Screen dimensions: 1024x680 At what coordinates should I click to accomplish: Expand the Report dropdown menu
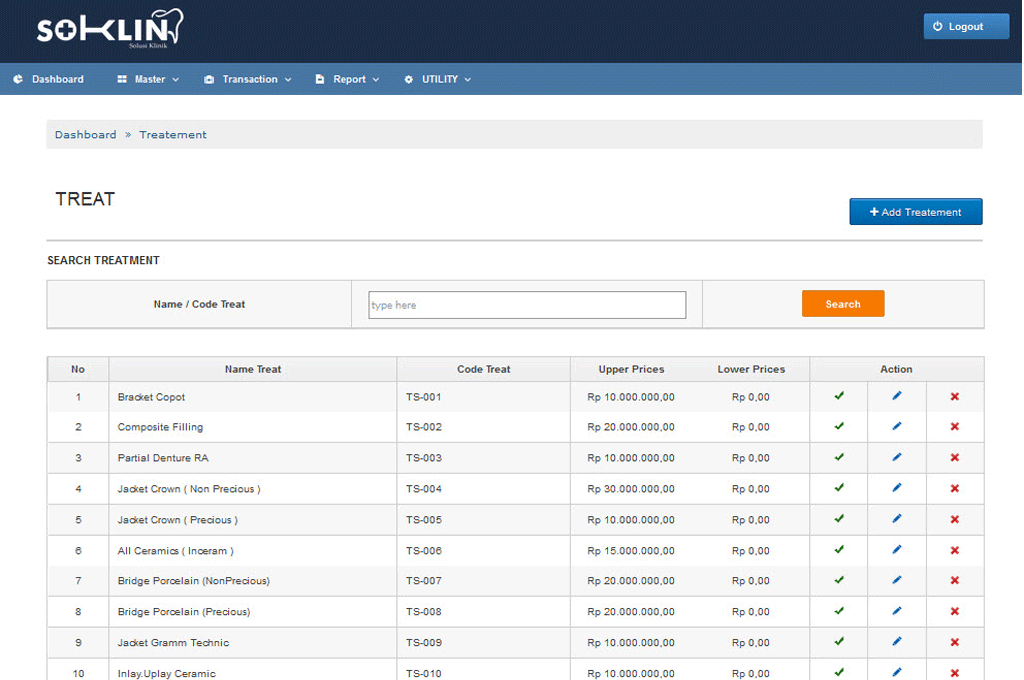click(x=348, y=79)
